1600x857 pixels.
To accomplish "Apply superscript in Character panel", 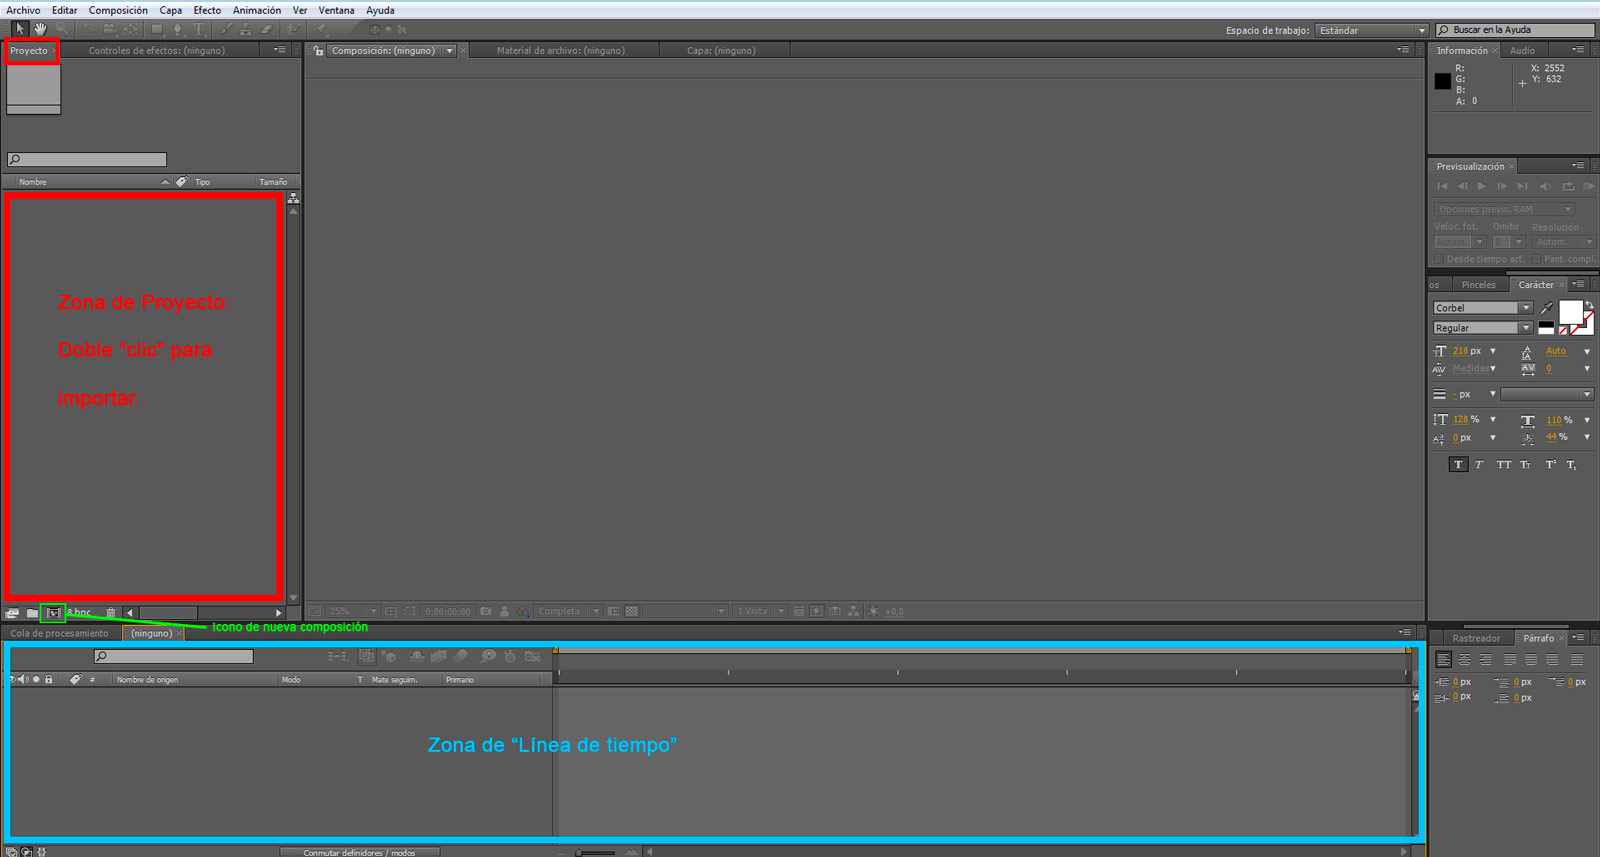I will click(x=1550, y=464).
